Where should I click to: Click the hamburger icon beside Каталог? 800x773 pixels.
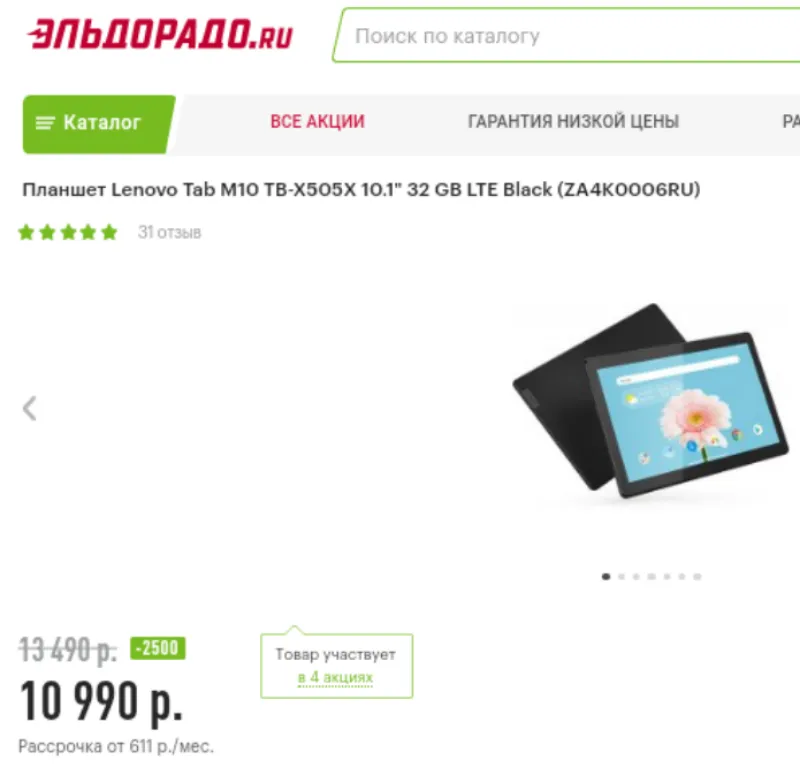(45, 123)
